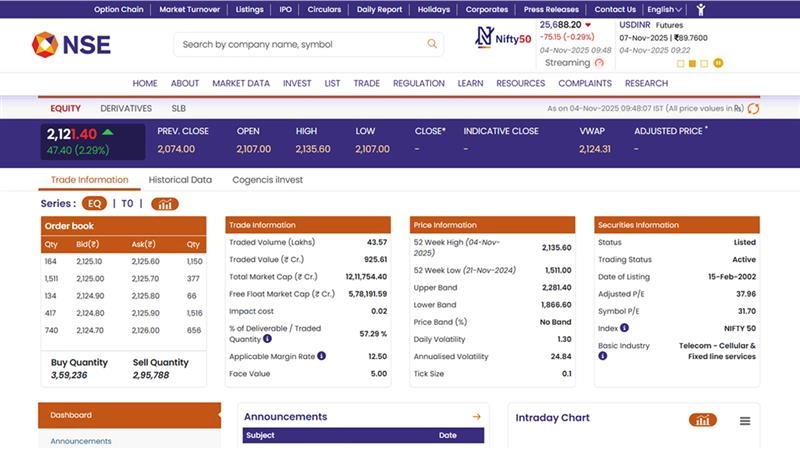The width and height of the screenshot is (800, 450).
Task: Select the EQ series toggle
Action: 95,203
